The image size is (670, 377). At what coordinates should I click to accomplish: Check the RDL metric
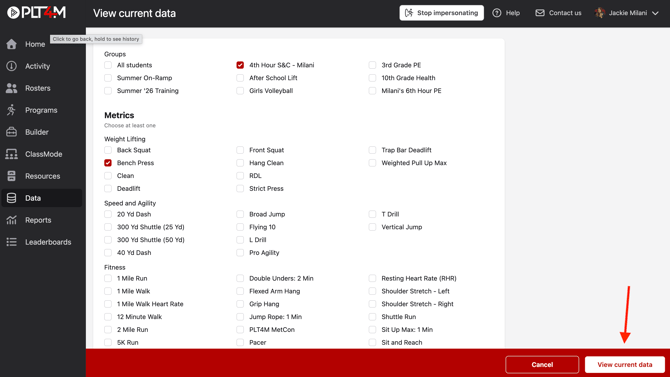(x=240, y=176)
